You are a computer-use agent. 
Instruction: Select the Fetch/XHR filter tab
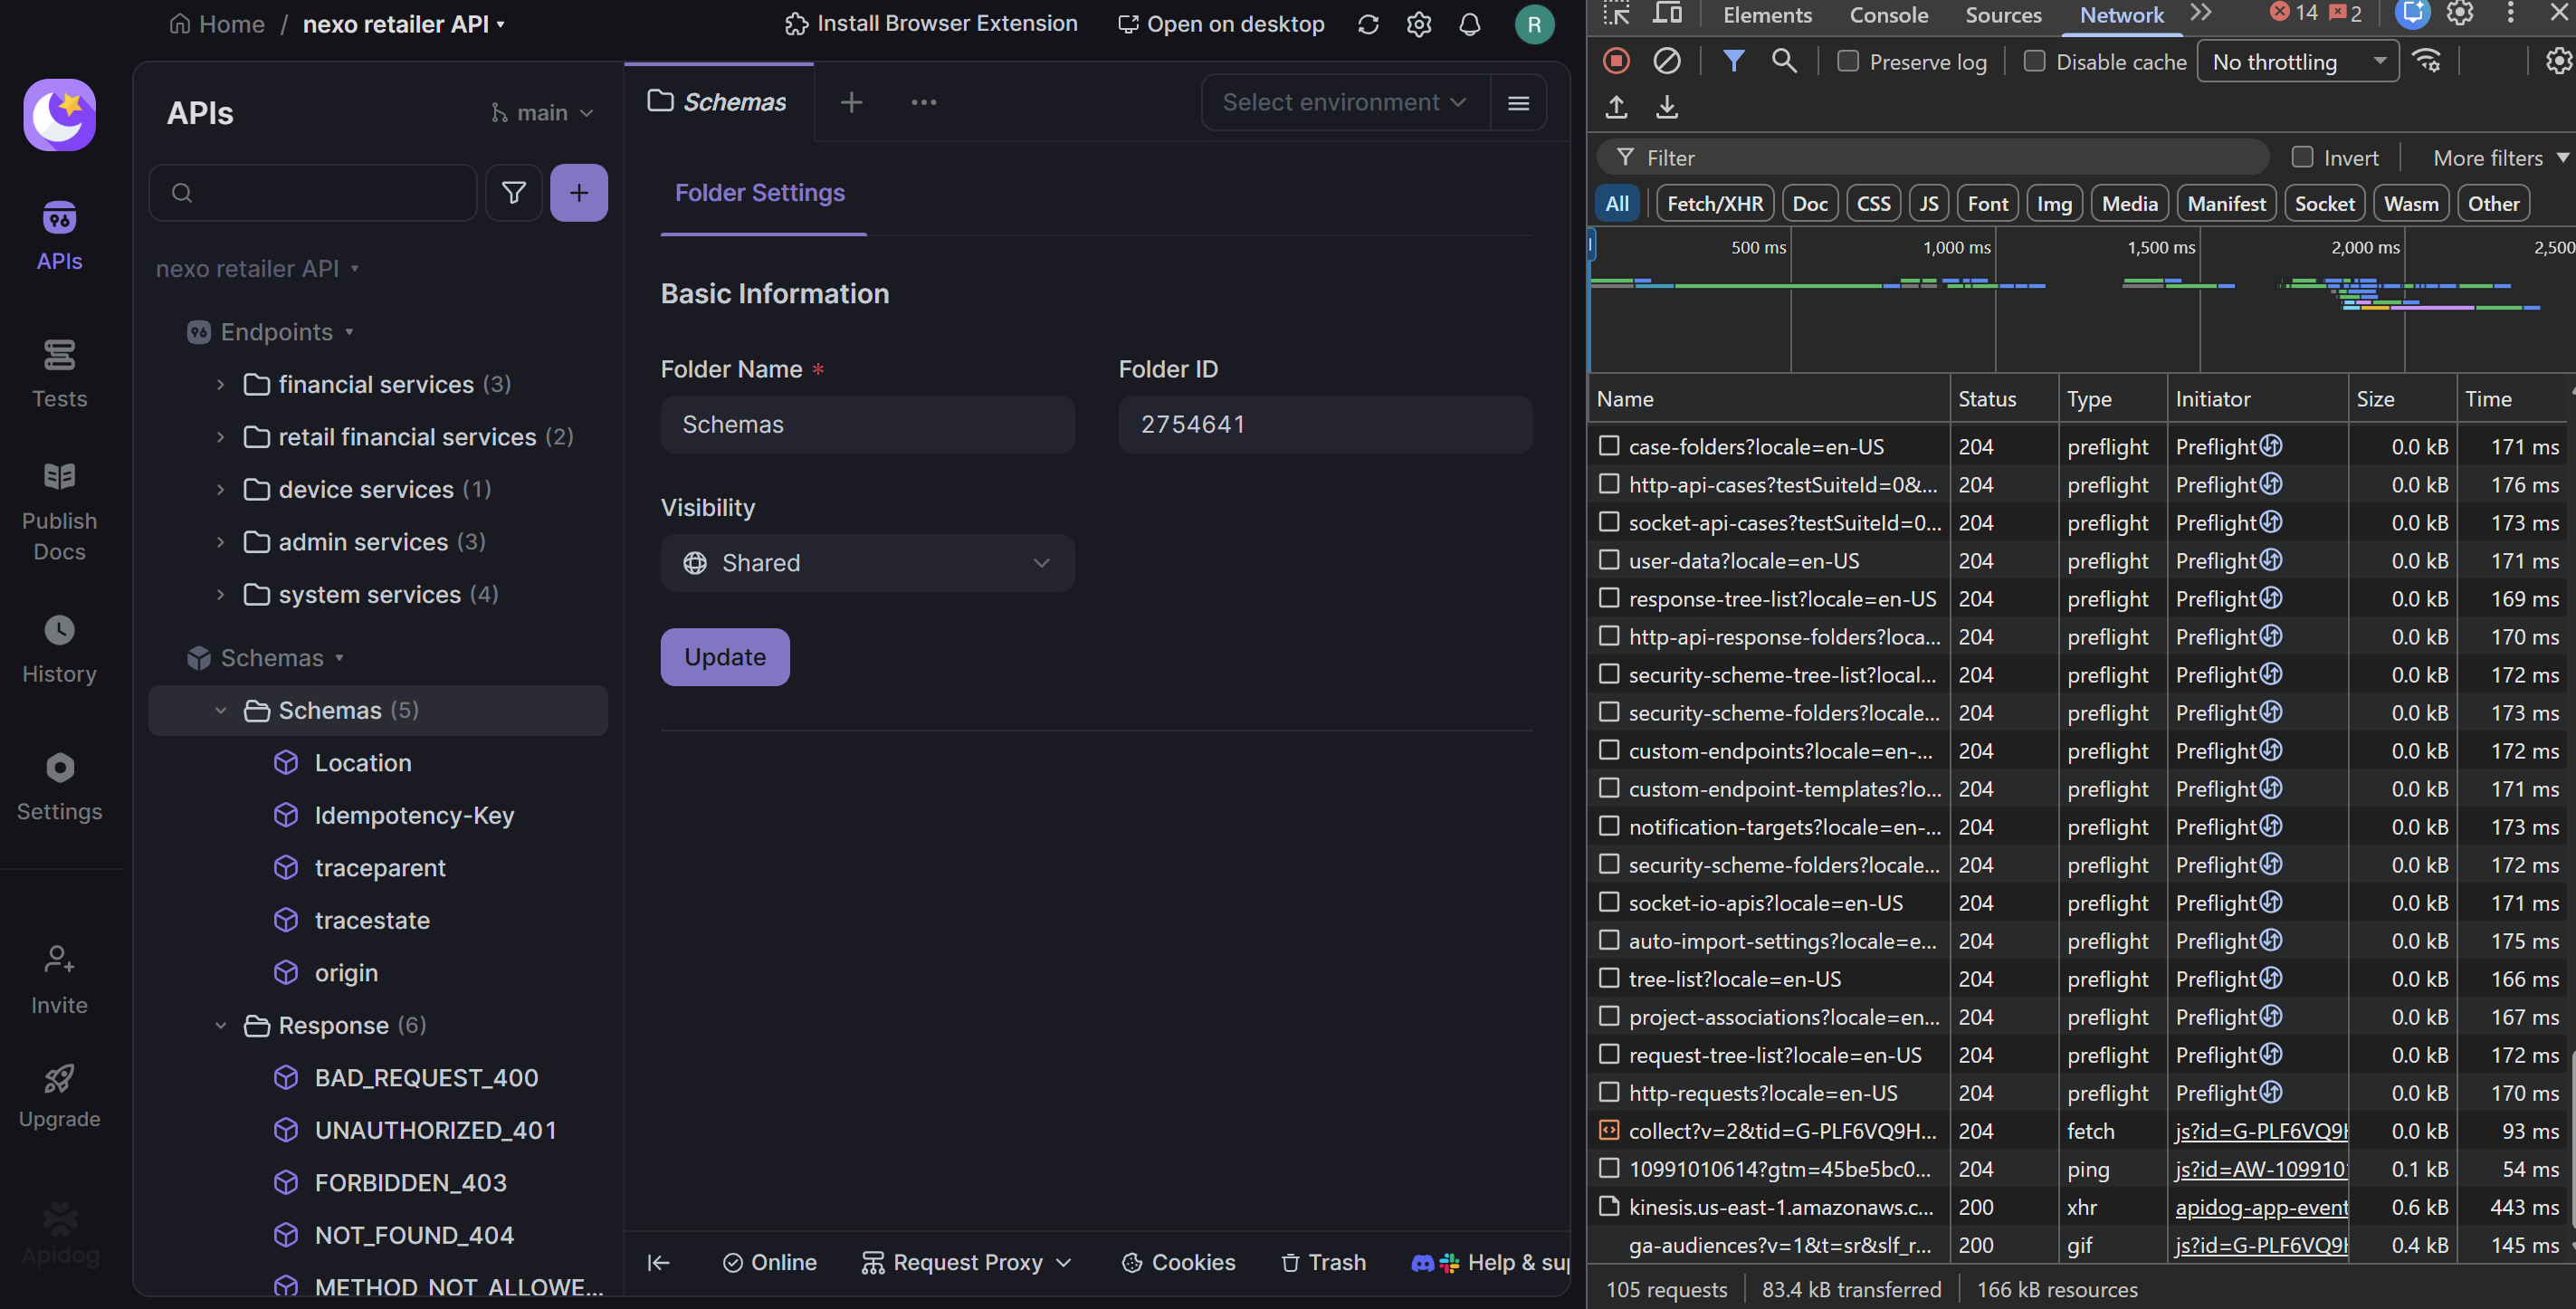coord(1714,204)
